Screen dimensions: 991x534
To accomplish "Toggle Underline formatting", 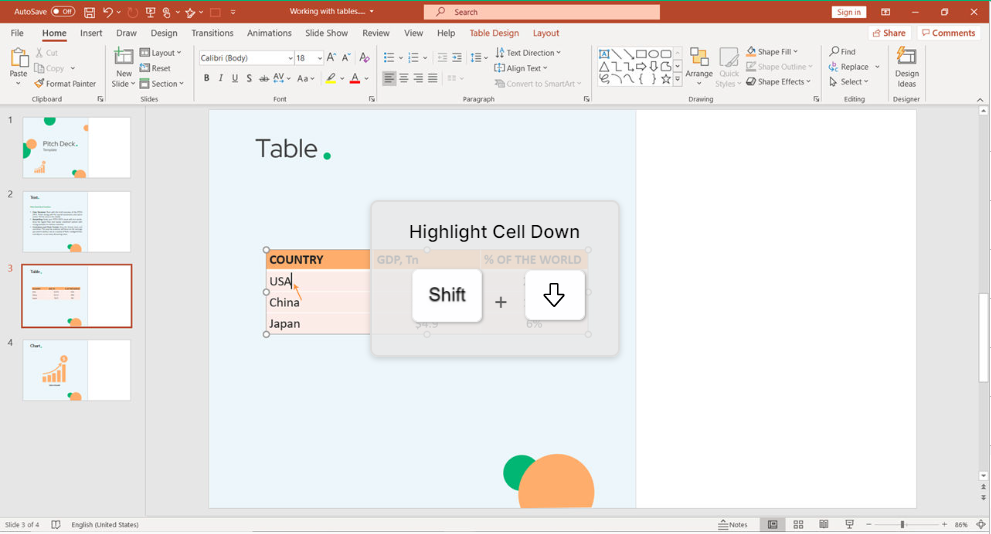I will [x=234, y=78].
